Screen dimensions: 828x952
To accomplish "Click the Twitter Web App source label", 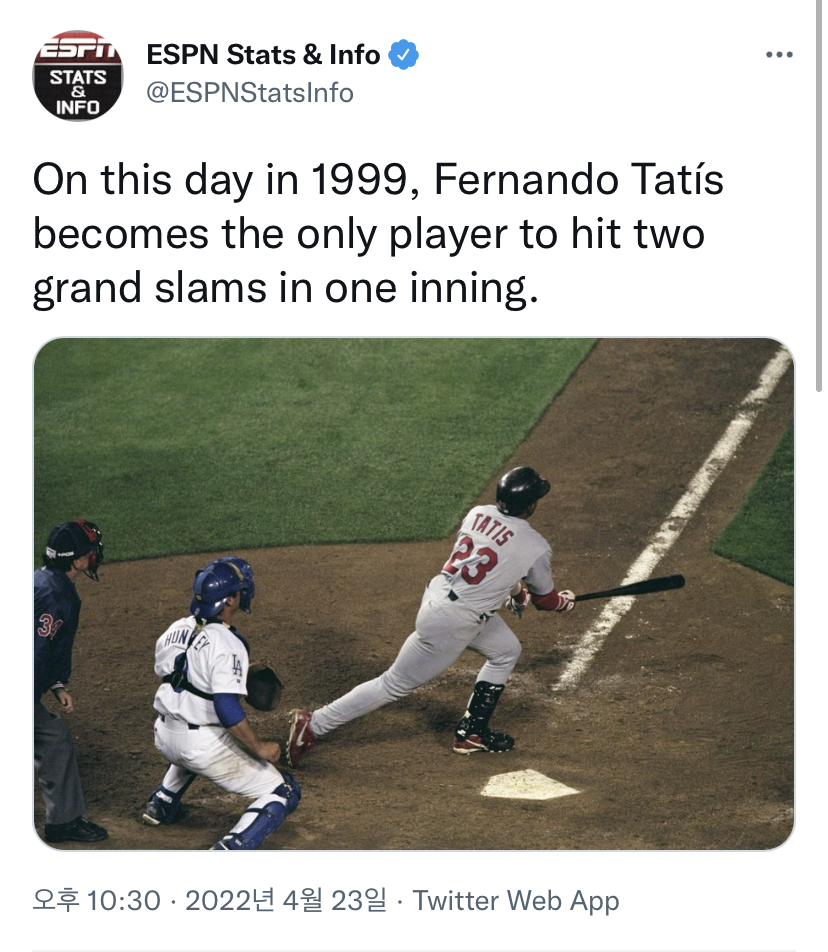I will tap(516, 900).
